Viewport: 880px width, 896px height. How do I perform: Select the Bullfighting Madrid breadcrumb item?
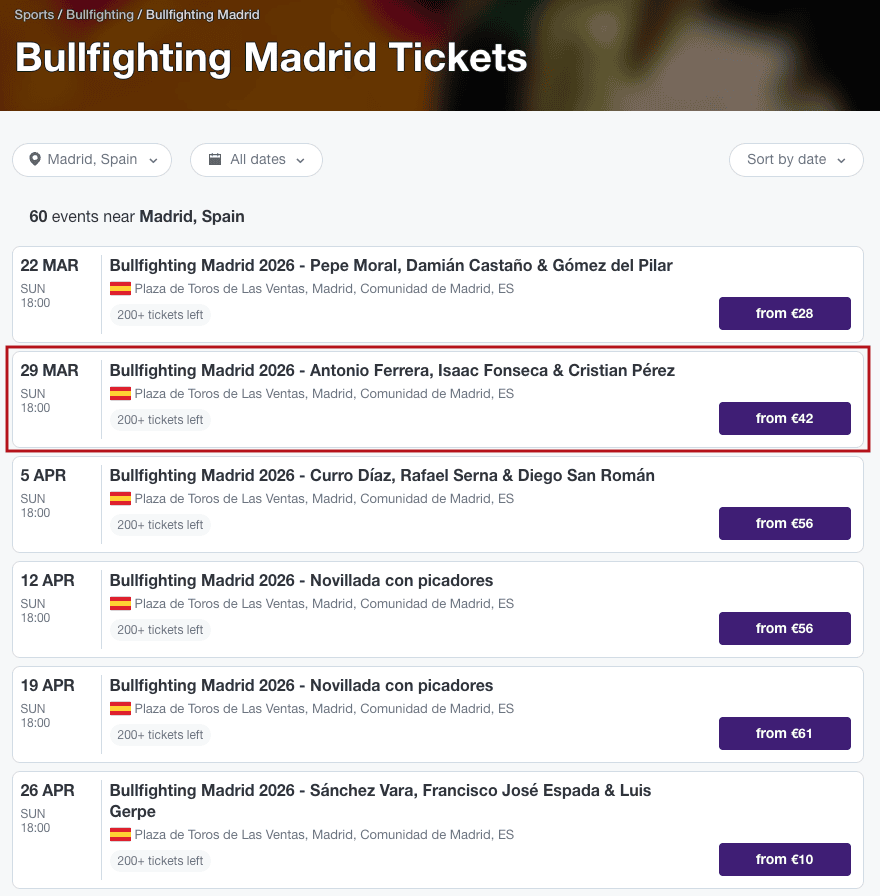(202, 15)
